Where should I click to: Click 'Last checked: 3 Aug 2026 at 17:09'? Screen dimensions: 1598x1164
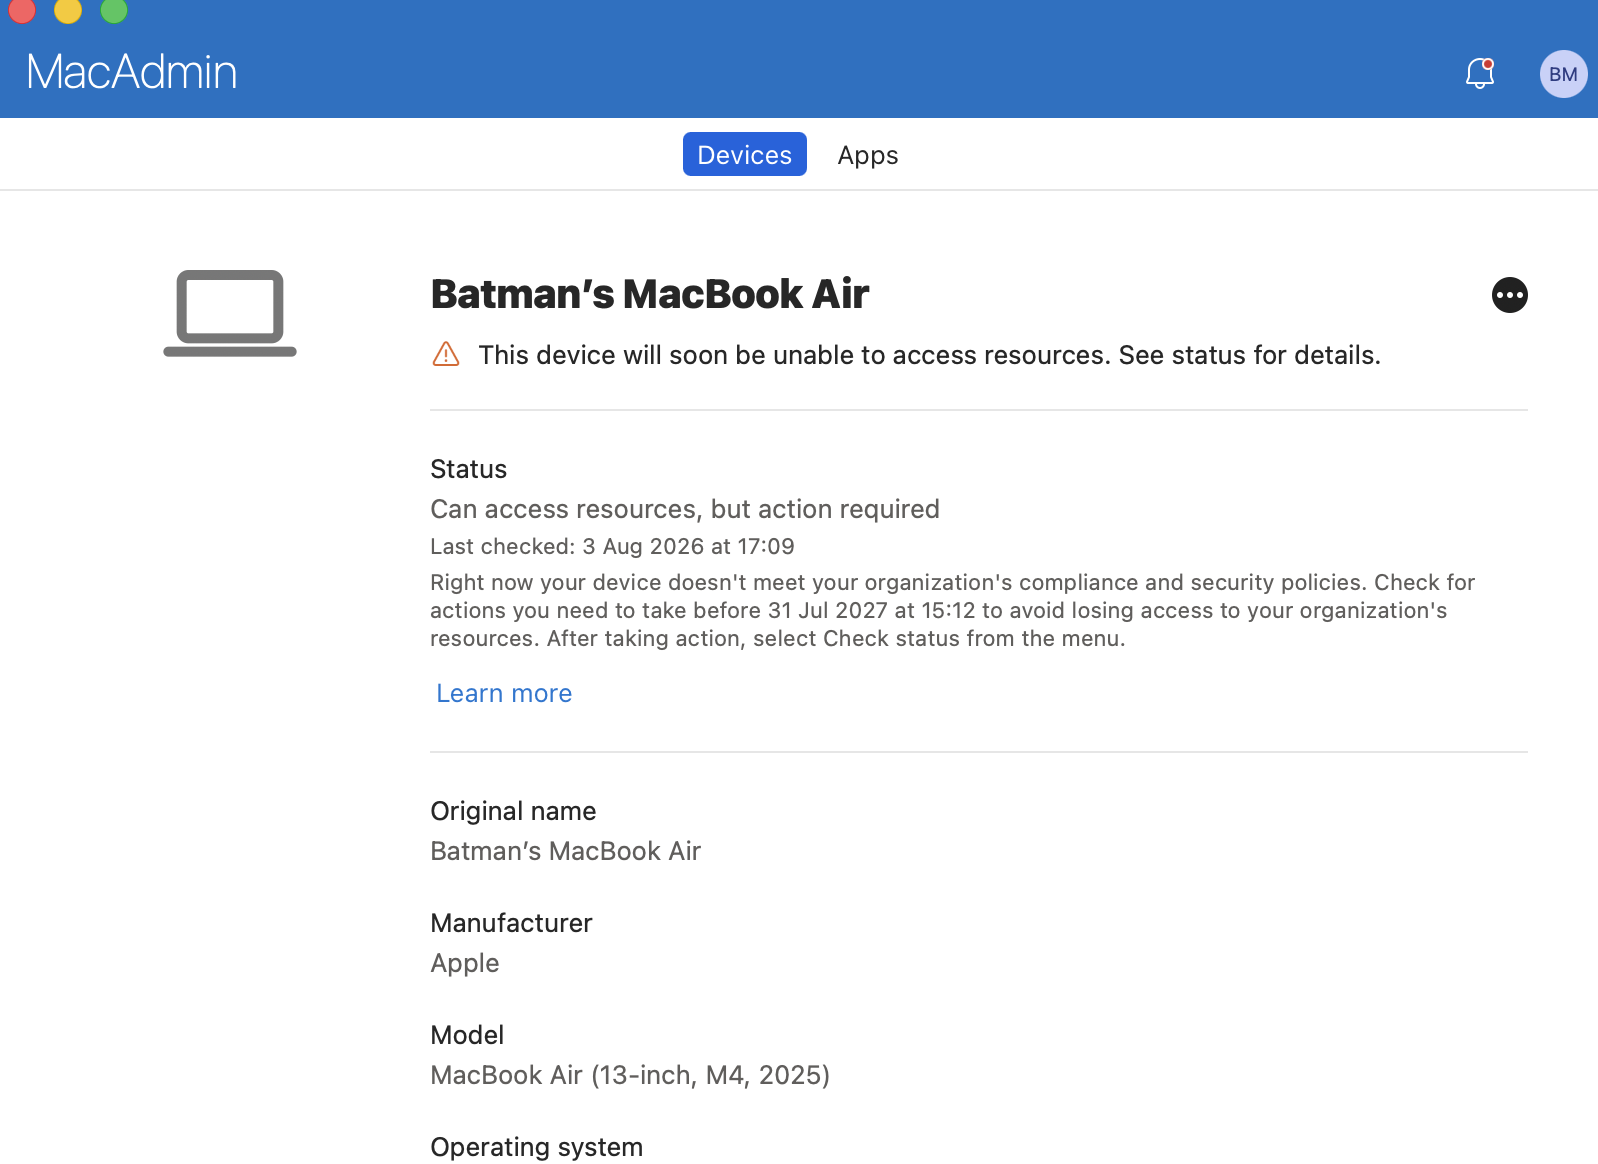coord(612,546)
